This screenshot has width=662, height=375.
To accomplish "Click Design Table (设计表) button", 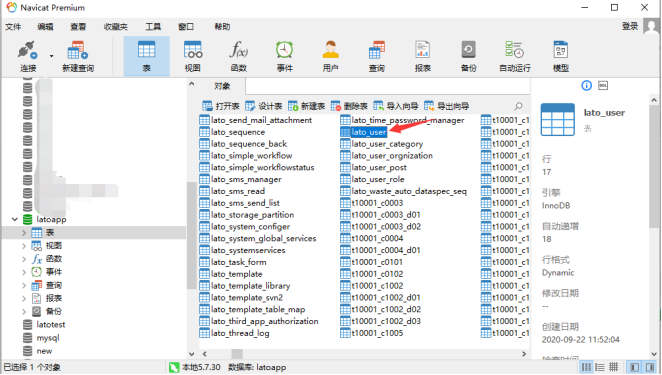I will point(264,106).
